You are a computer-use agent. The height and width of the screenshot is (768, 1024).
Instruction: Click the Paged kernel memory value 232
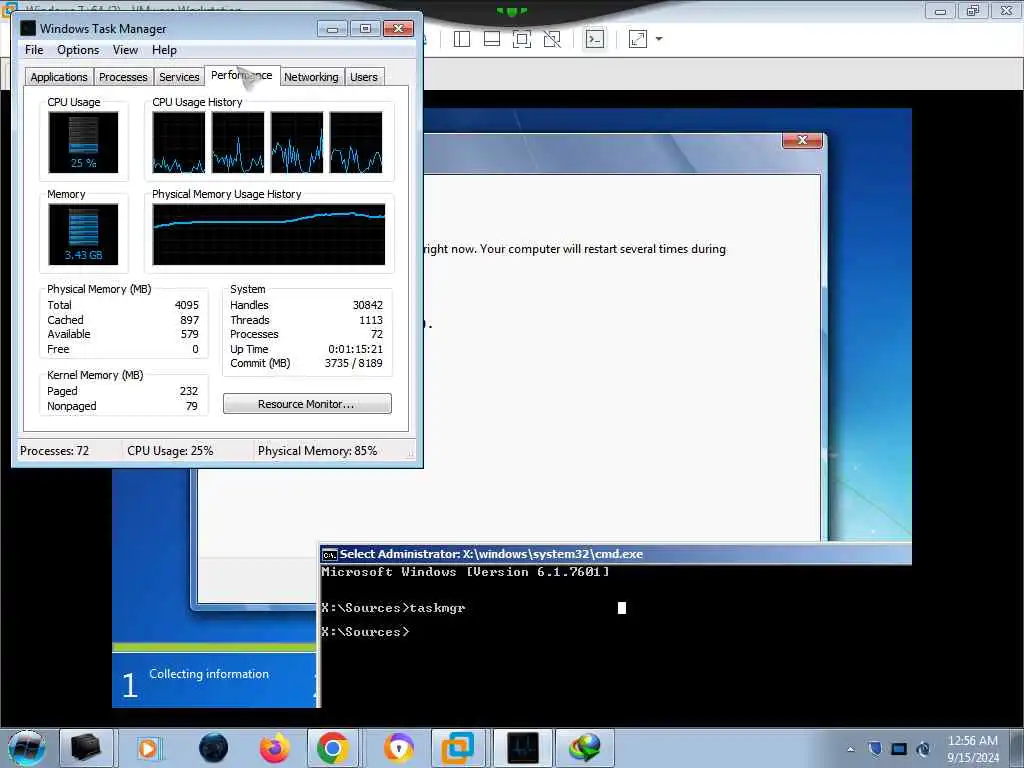pyautogui.click(x=189, y=391)
